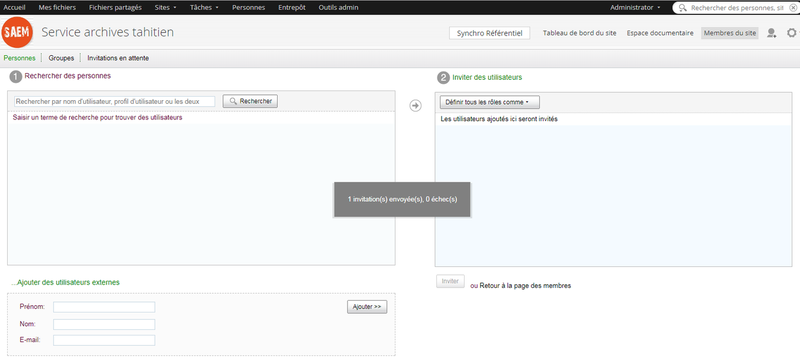This screenshot has height=360, width=800.
Task: Click 'Les utilisateurs ajoutés ici seront invités' text
Action: 499,119
